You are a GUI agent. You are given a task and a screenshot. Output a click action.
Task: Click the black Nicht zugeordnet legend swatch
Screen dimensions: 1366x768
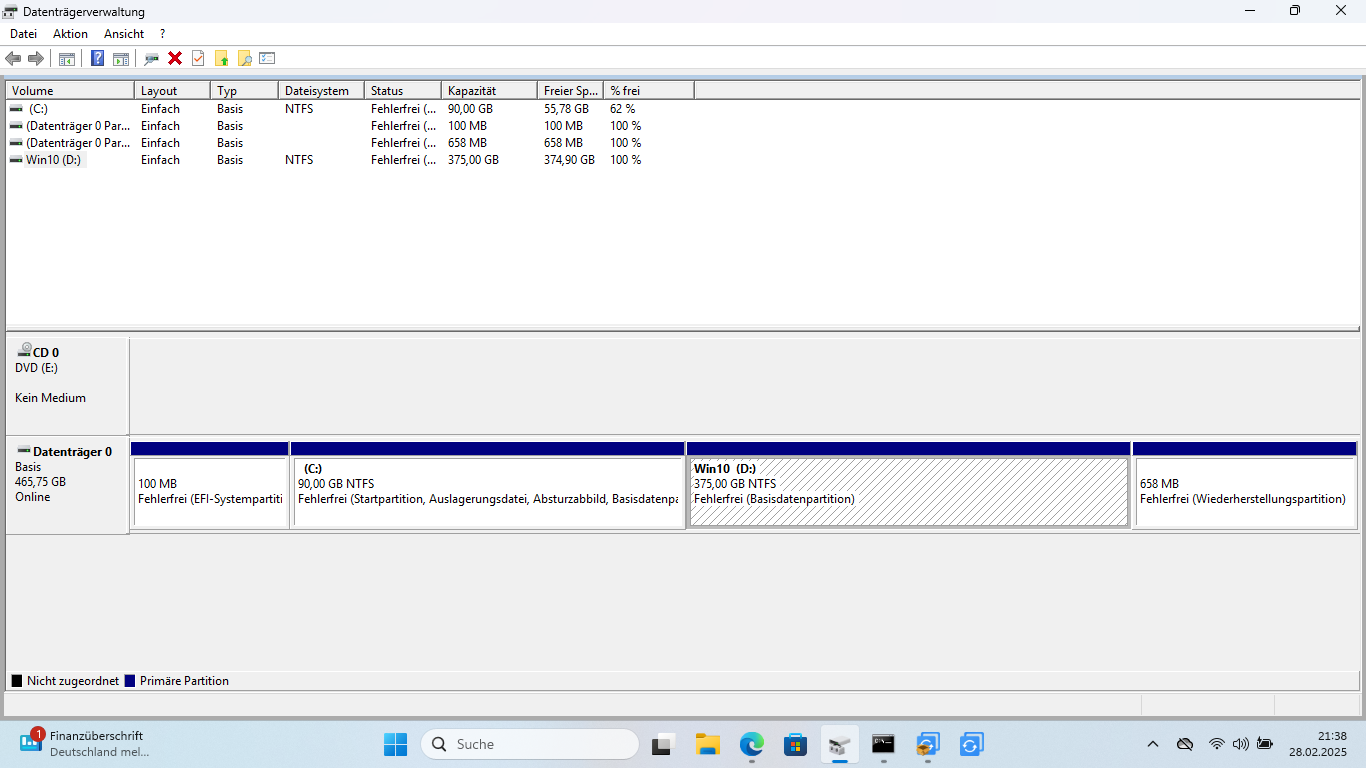17,681
